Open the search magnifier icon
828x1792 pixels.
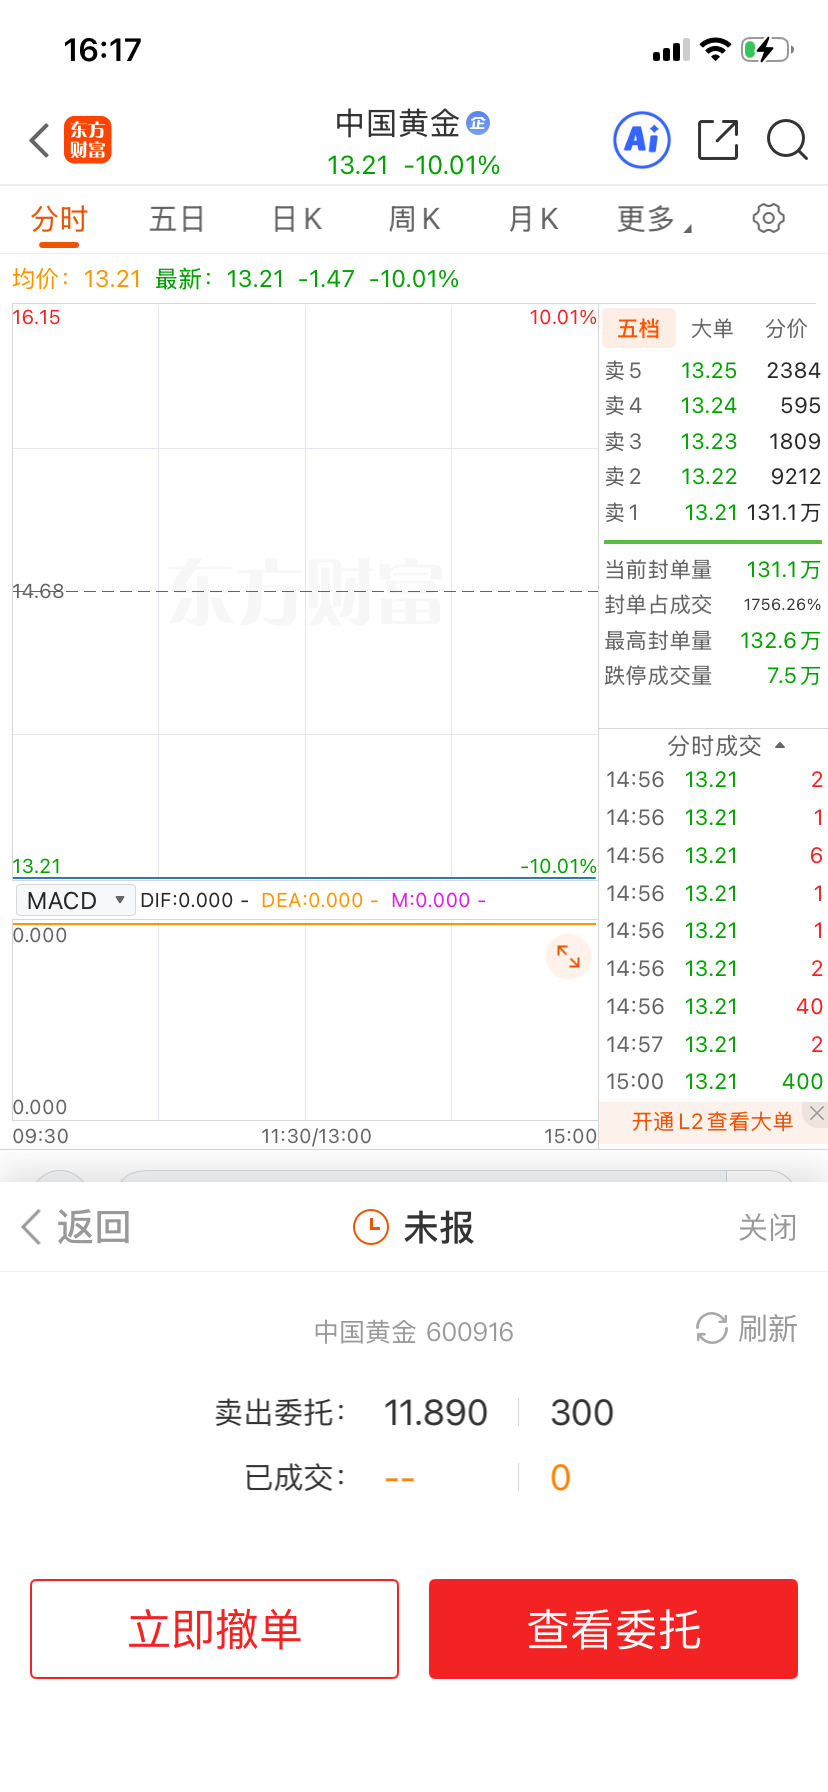(x=787, y=140)
